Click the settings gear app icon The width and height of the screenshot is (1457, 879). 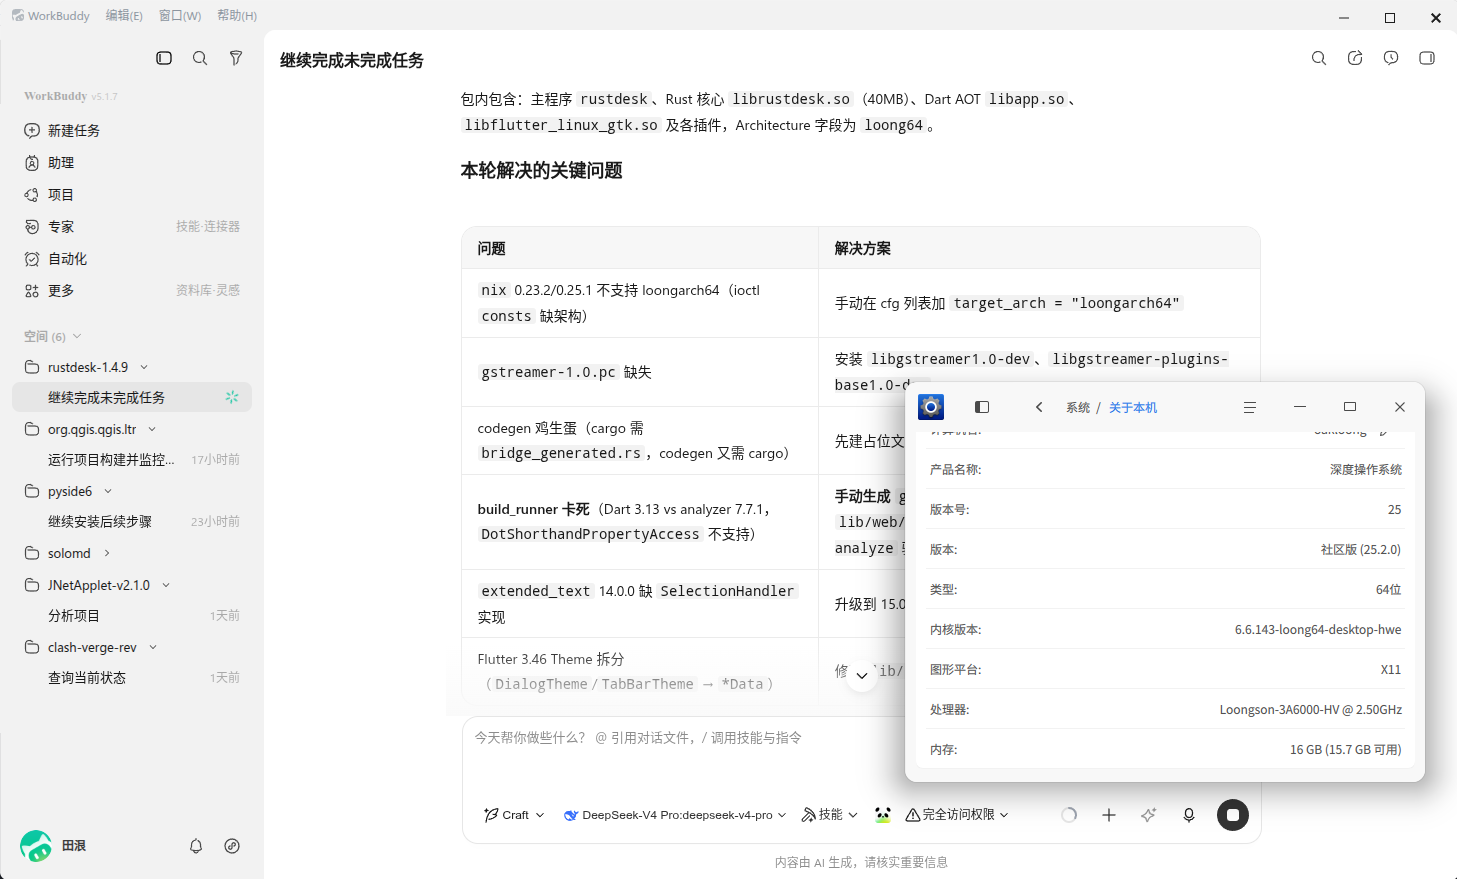(x=931, y=406)
